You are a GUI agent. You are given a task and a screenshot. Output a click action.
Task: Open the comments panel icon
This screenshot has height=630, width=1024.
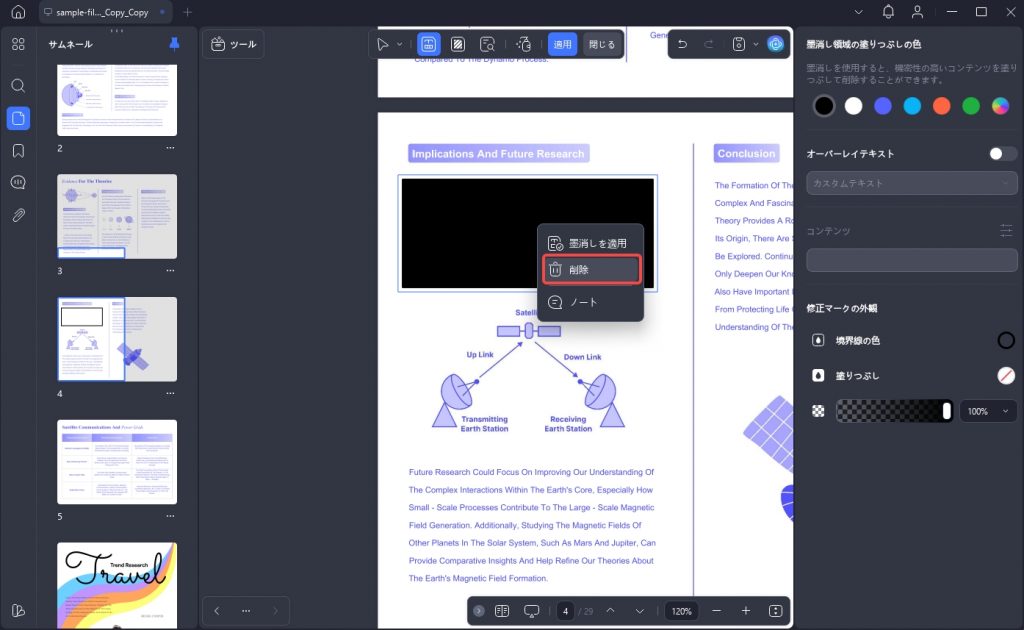pos(18,182)
